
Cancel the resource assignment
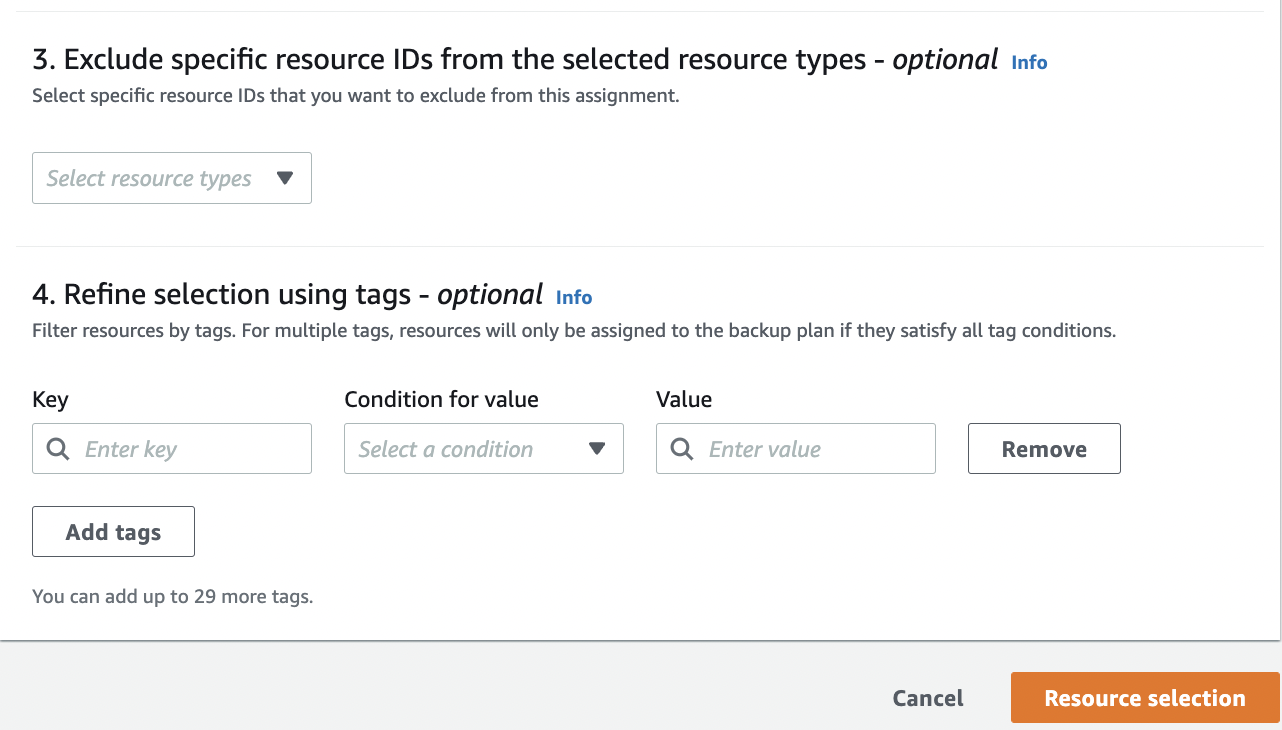928,698
